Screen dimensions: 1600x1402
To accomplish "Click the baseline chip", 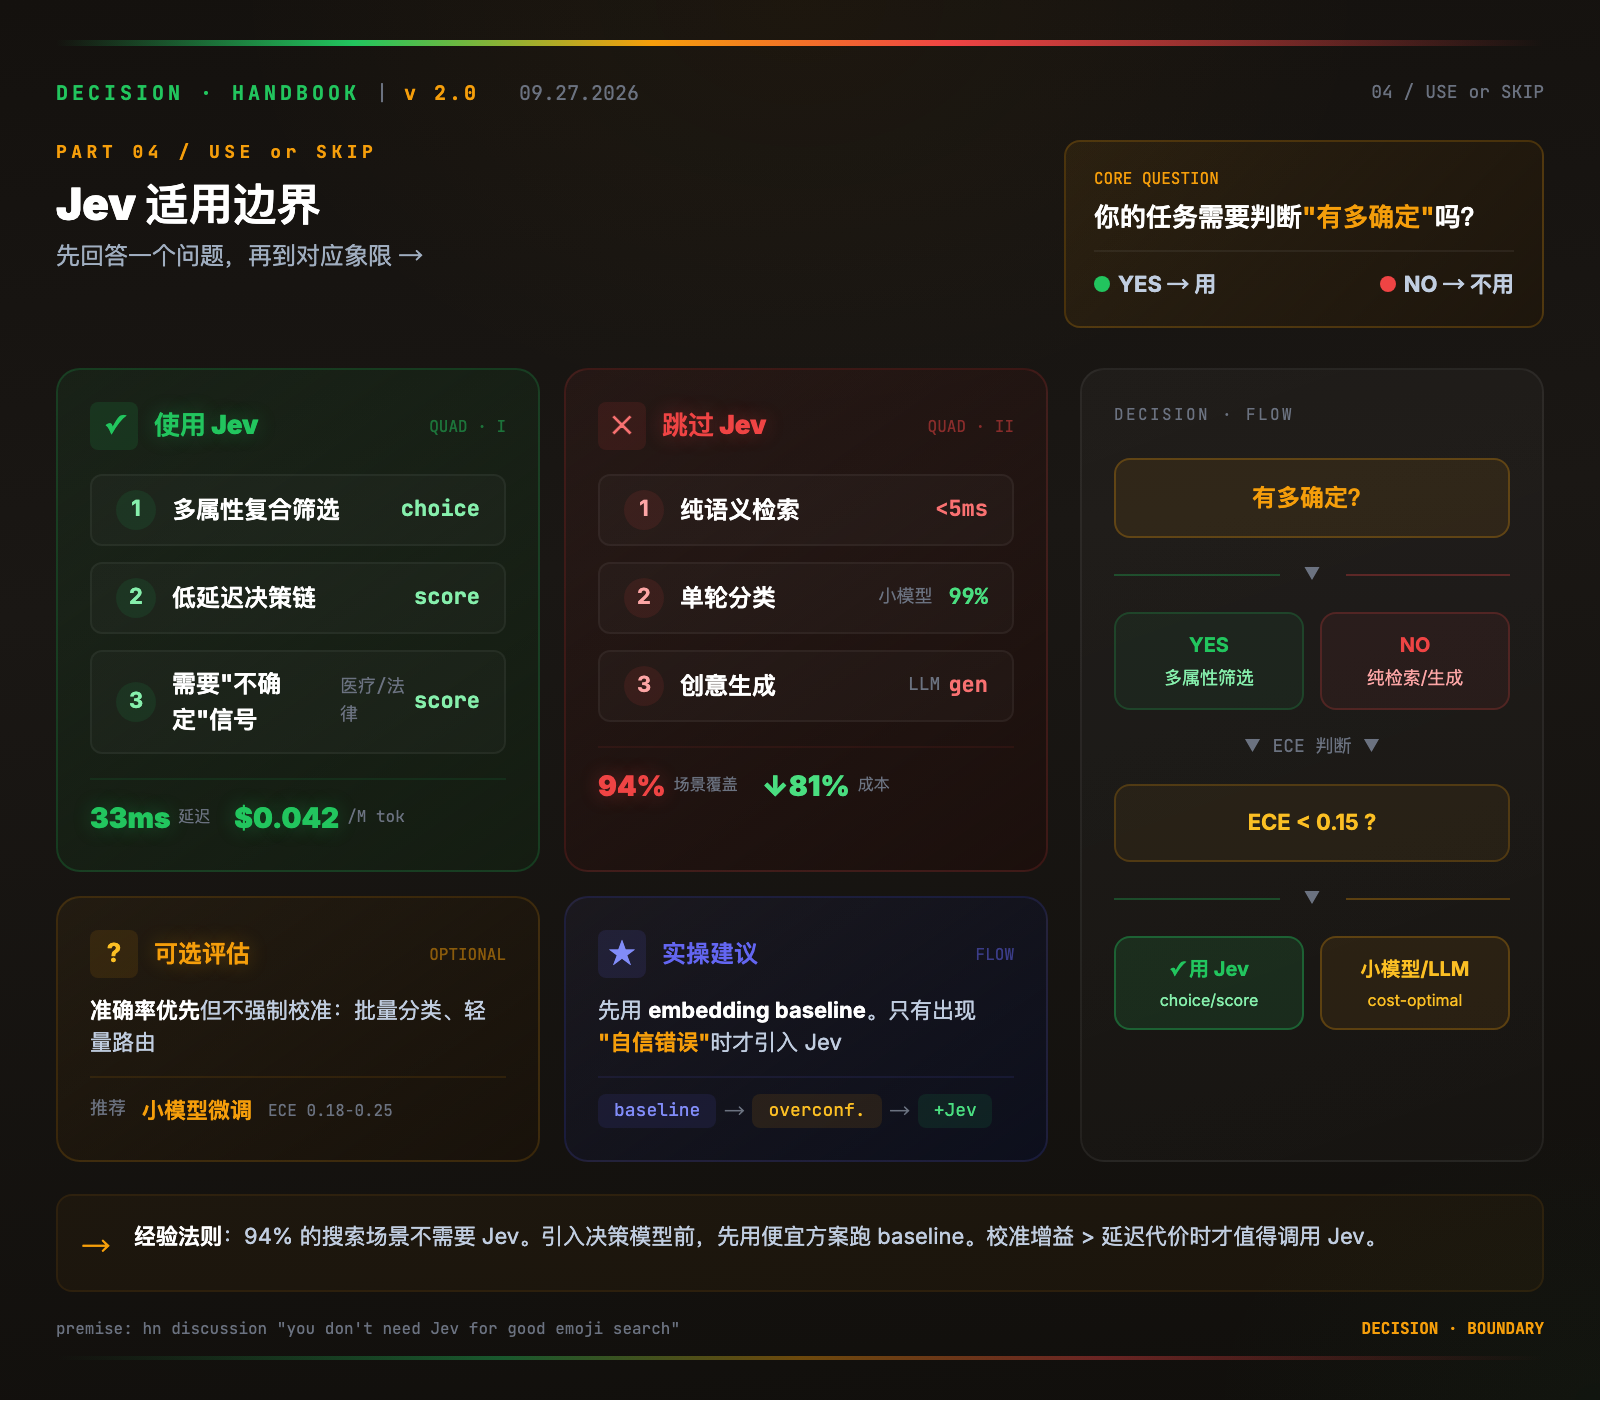I will pyautogui.click(x=657, y=1110).
